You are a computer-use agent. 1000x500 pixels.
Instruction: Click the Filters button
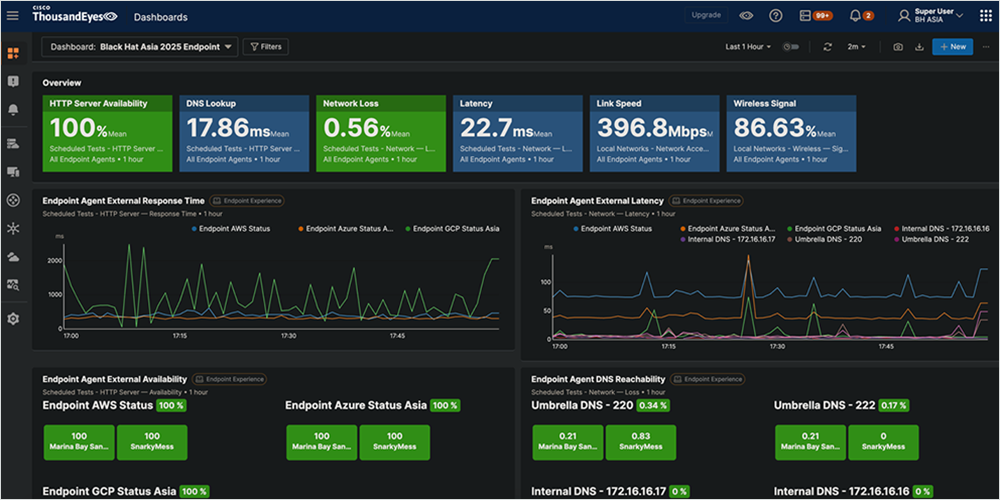coord(265,47)
